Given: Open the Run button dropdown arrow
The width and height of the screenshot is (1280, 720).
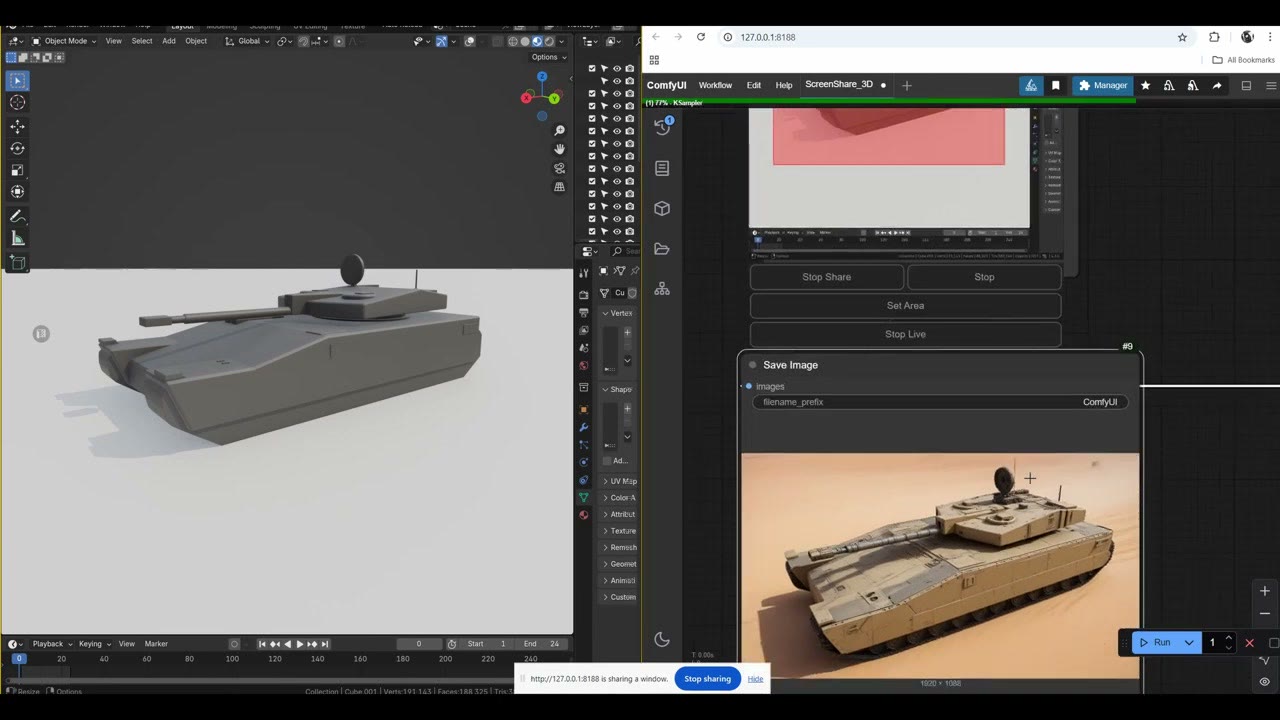Looking at the screenshot, I should tap(1189, 642).
